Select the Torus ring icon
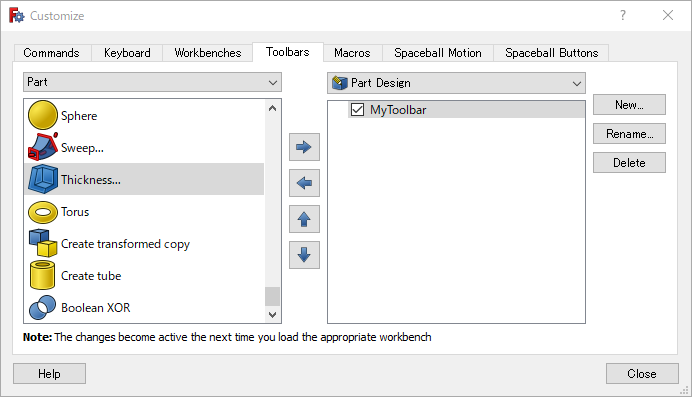This screenshot has height=397, width=692. [43, 212]
